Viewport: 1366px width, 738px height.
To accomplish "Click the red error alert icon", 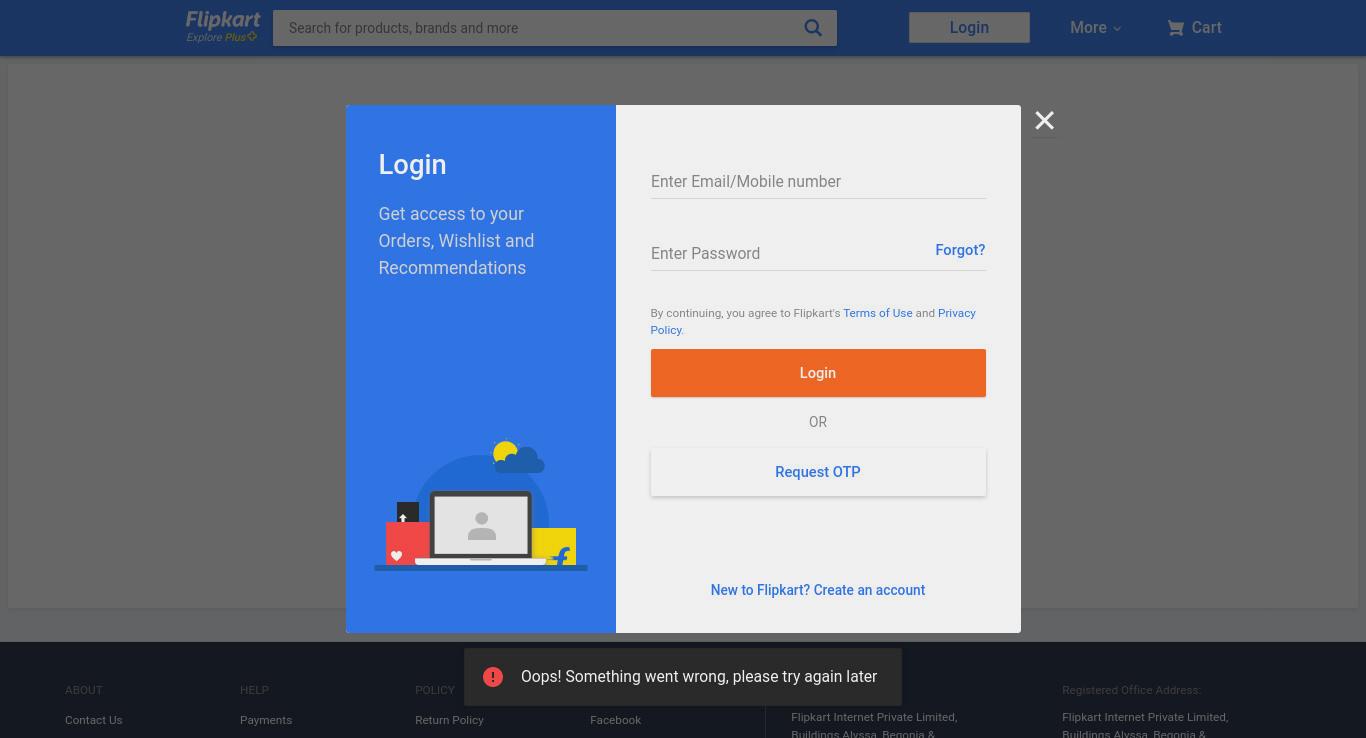I will [x=493, y=677].
